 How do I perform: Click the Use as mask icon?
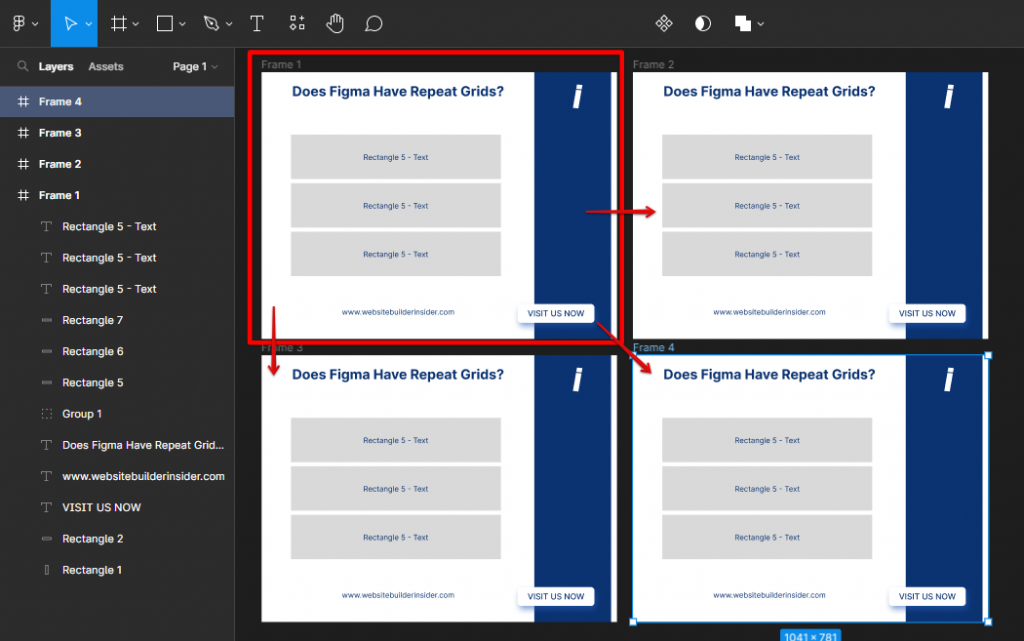tap(702, 22)
